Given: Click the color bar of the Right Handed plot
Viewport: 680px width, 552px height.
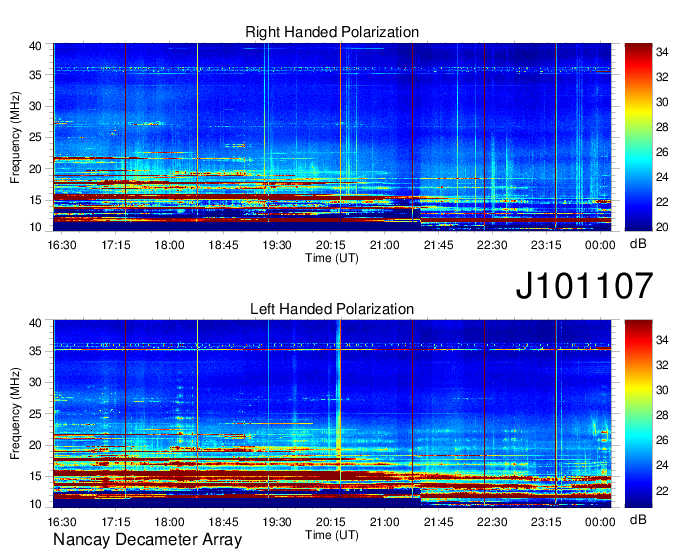Looking at the screenshot, I should tap(638, 137).
